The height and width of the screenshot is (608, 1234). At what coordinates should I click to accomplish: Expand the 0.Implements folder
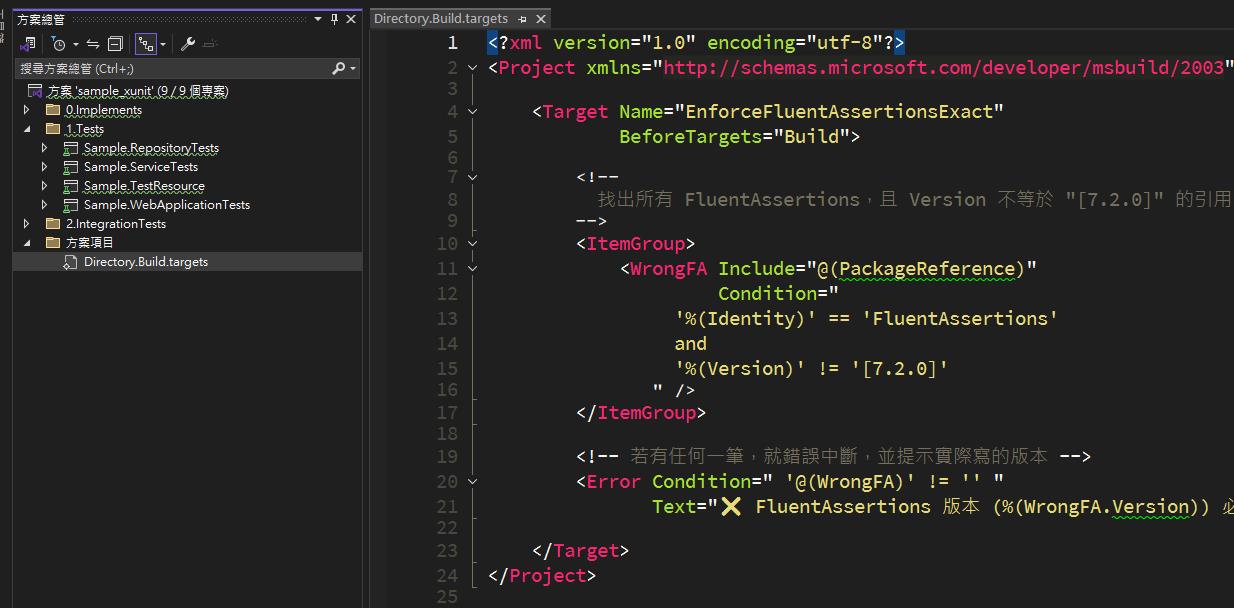pos(27,110)
